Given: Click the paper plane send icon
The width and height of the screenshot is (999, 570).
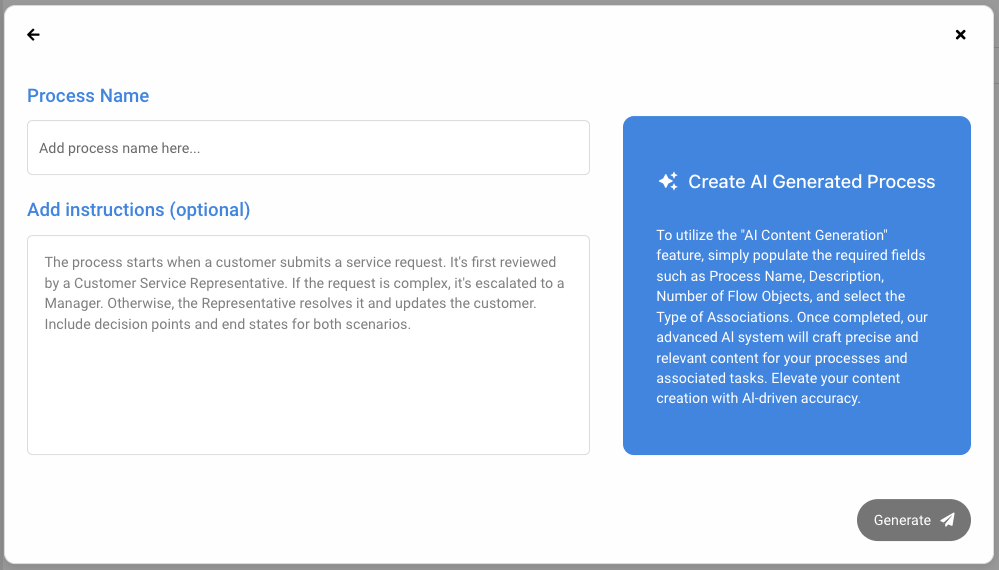Looking at the screenshot, I should [x=947, y=520].
